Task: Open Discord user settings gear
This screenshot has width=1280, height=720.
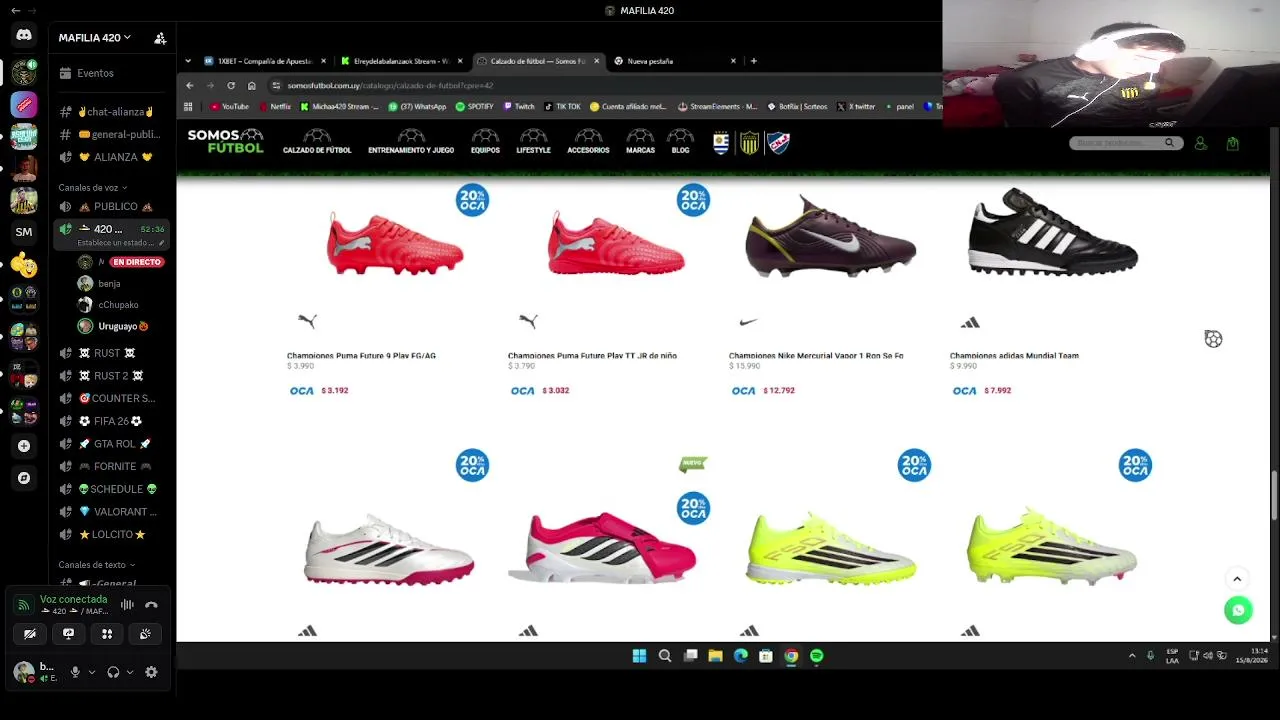Action: tap(151, 673)
